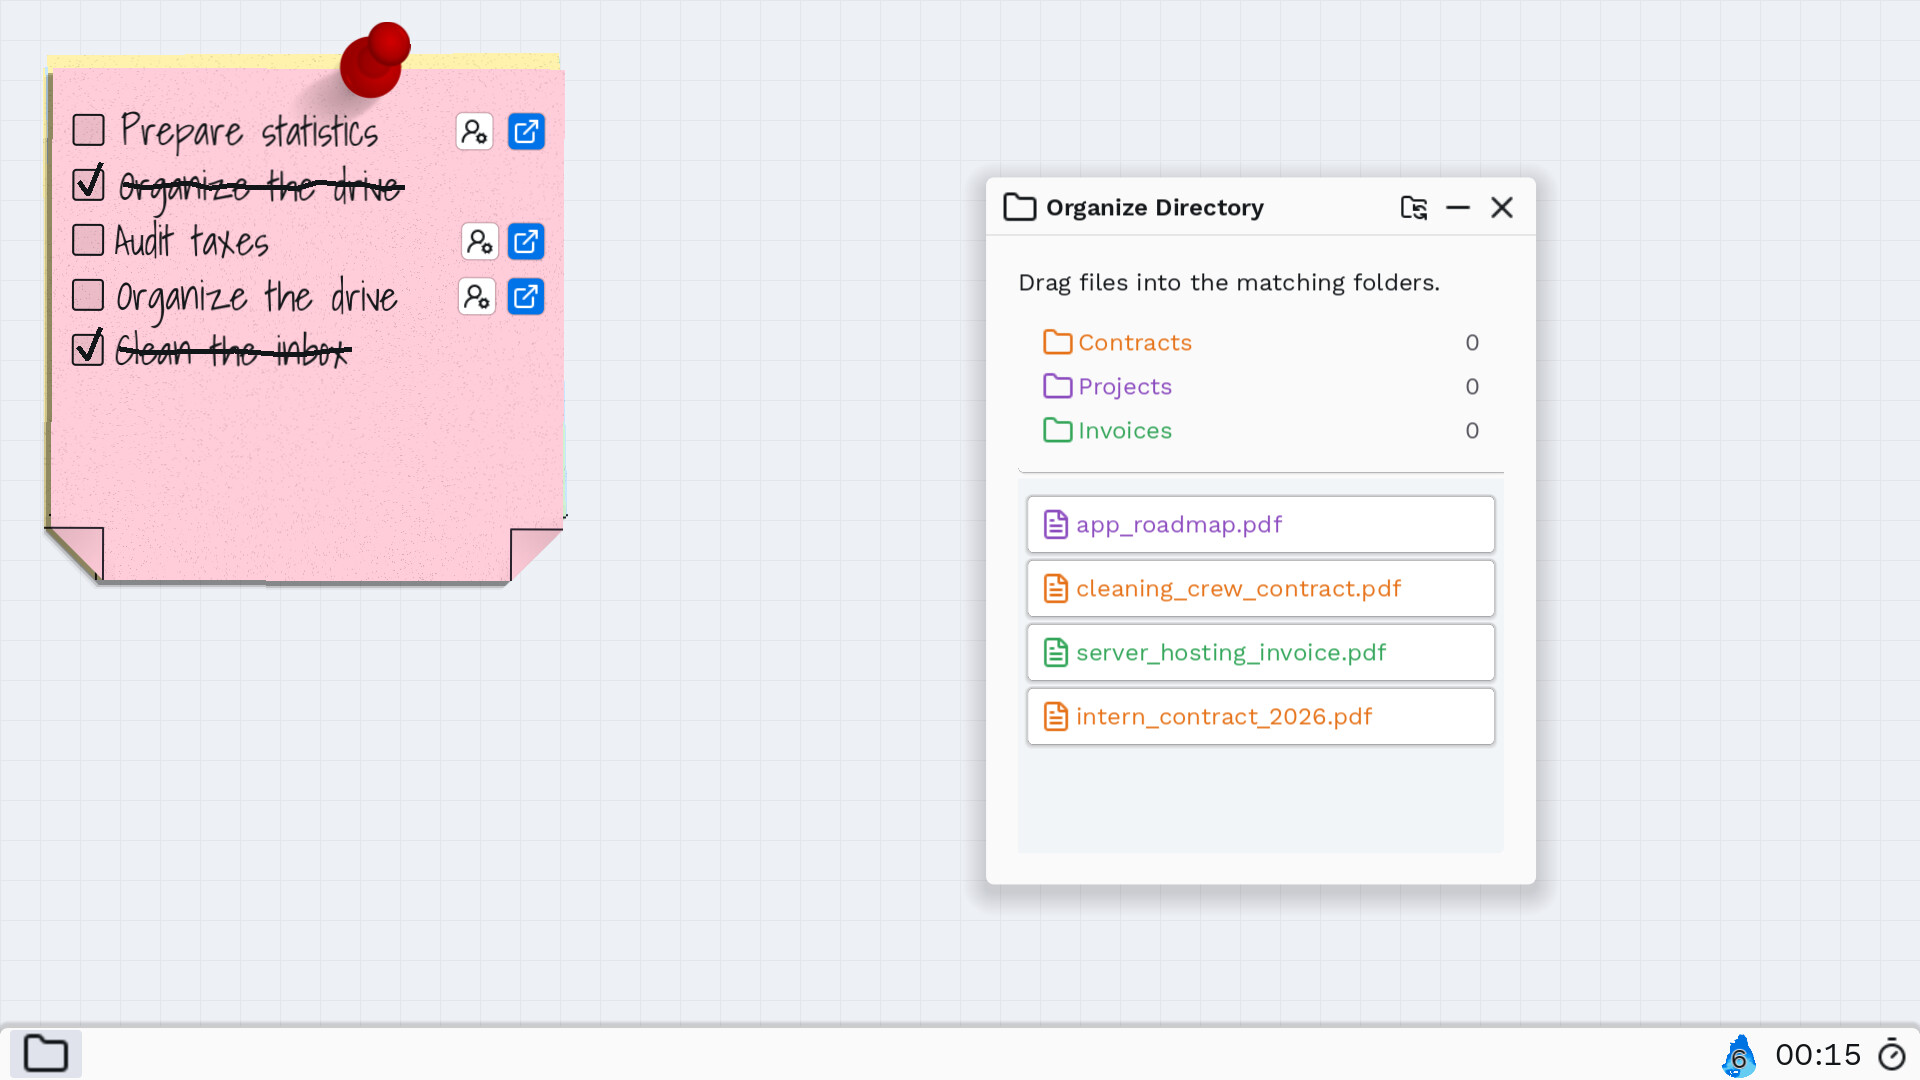
Task: Launch the Audit taxes task via its blue open icon
Action: (526, 241)
